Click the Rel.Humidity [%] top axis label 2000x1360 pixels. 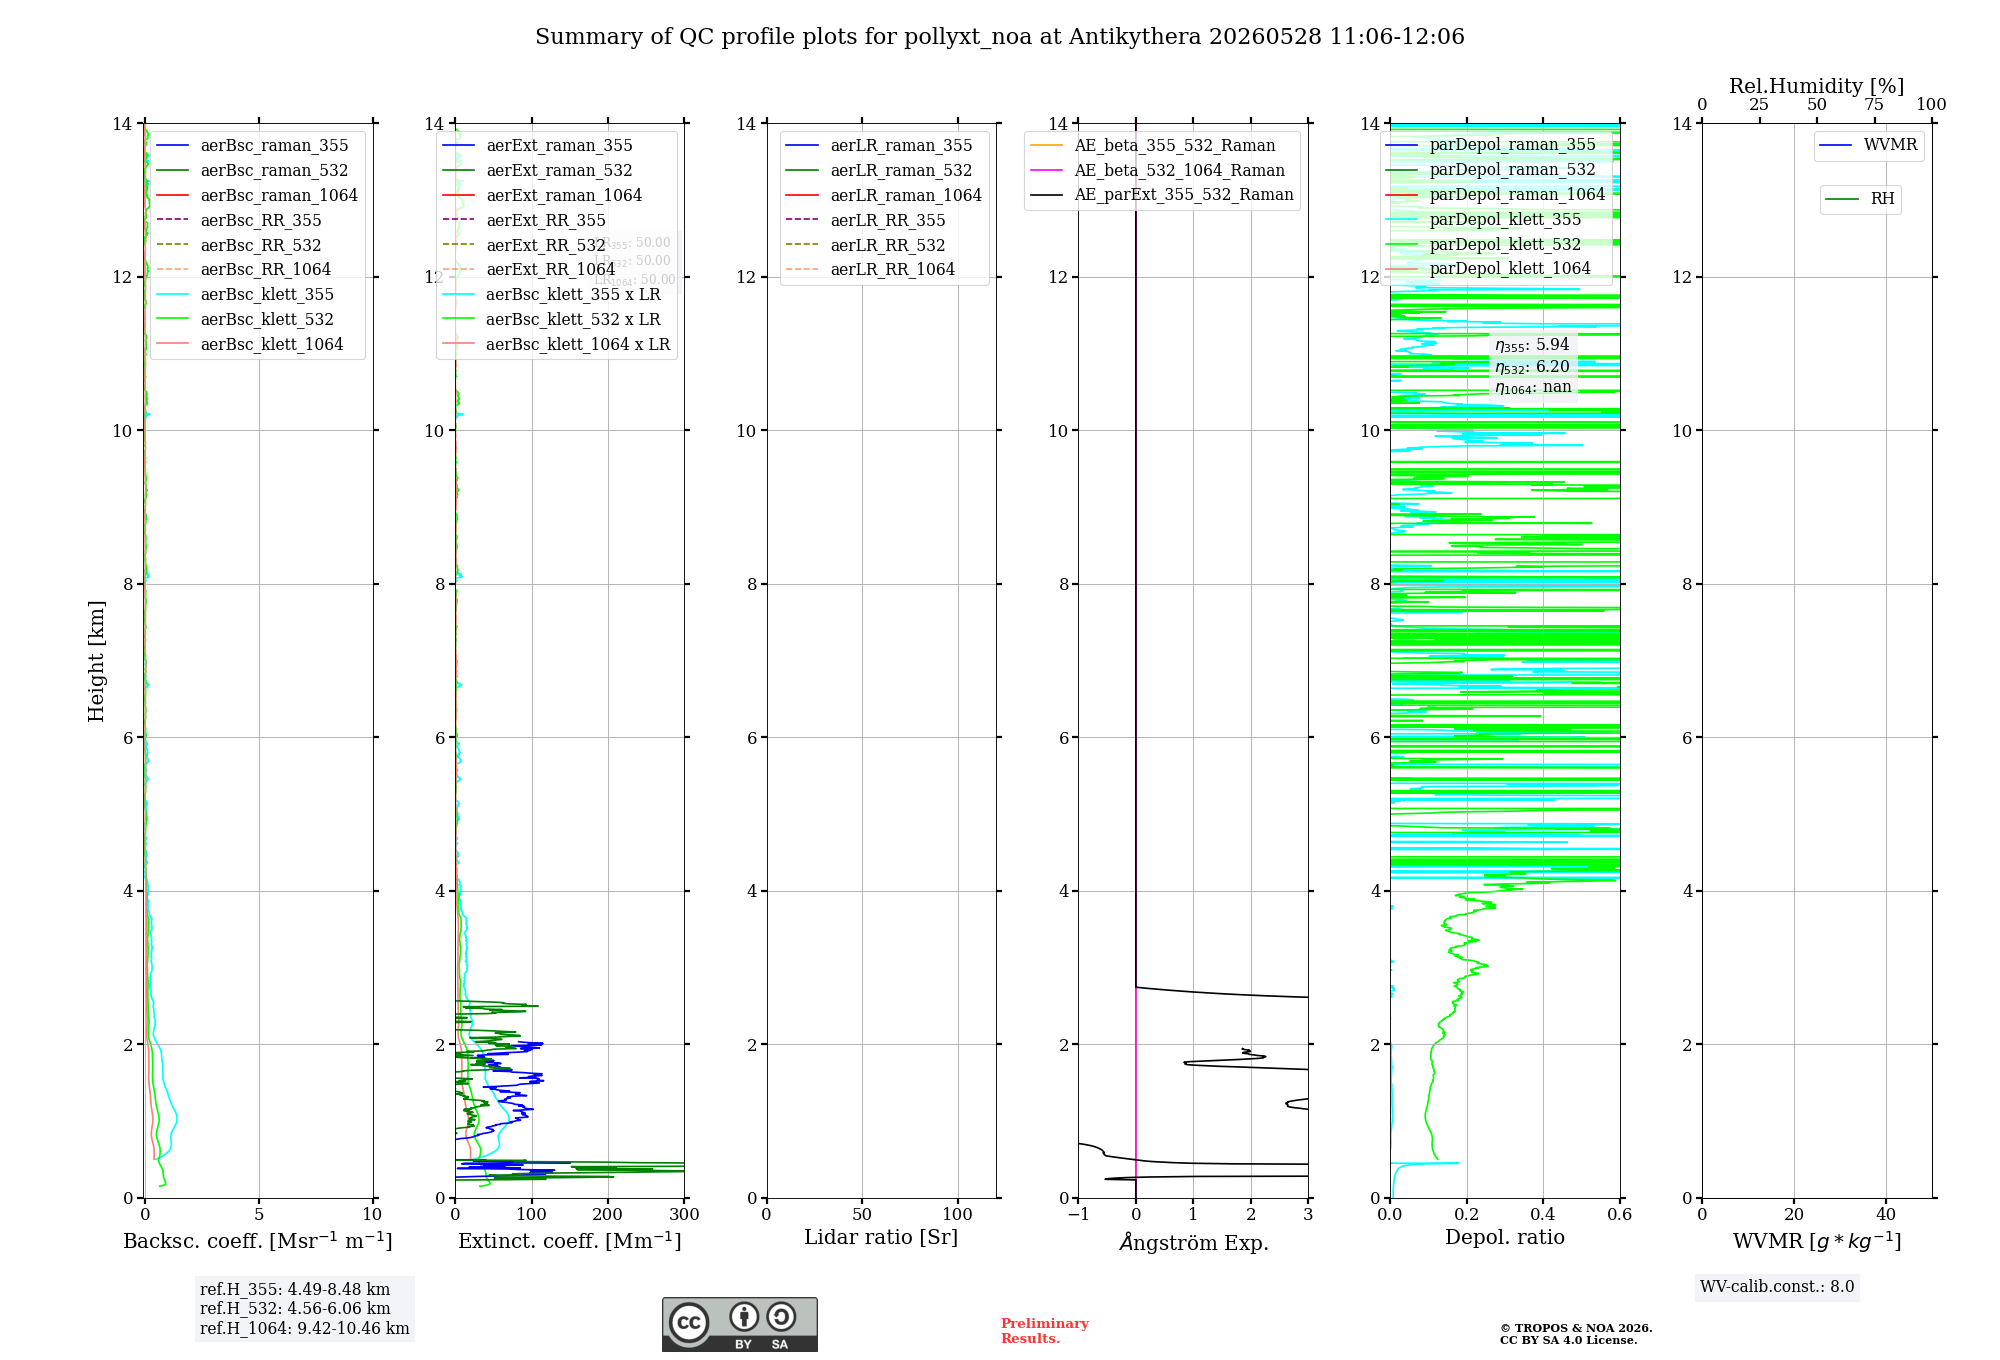(x=1817, y=87)
